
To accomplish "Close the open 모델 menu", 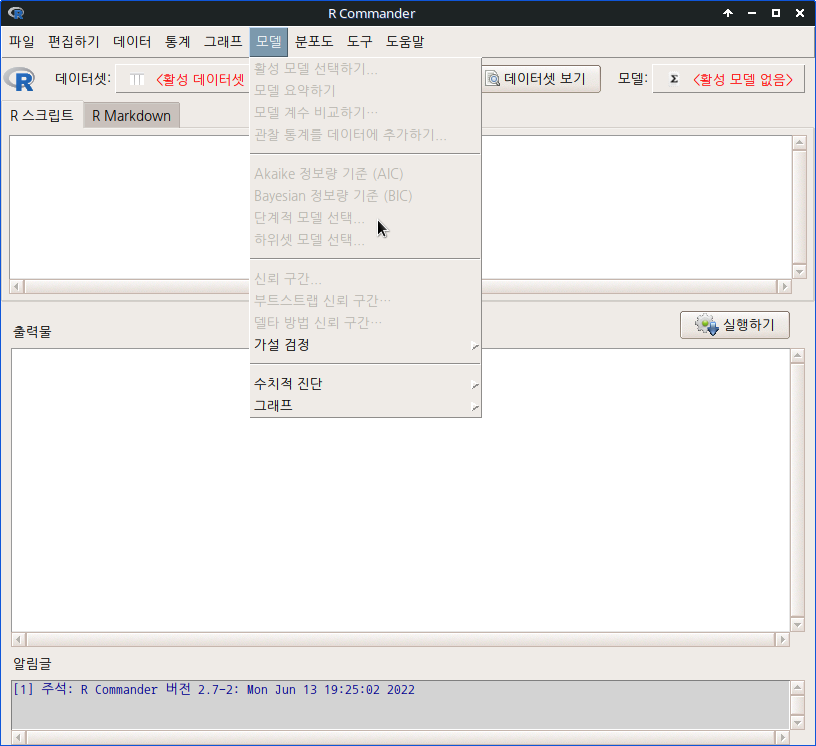I will pos(269,42).
